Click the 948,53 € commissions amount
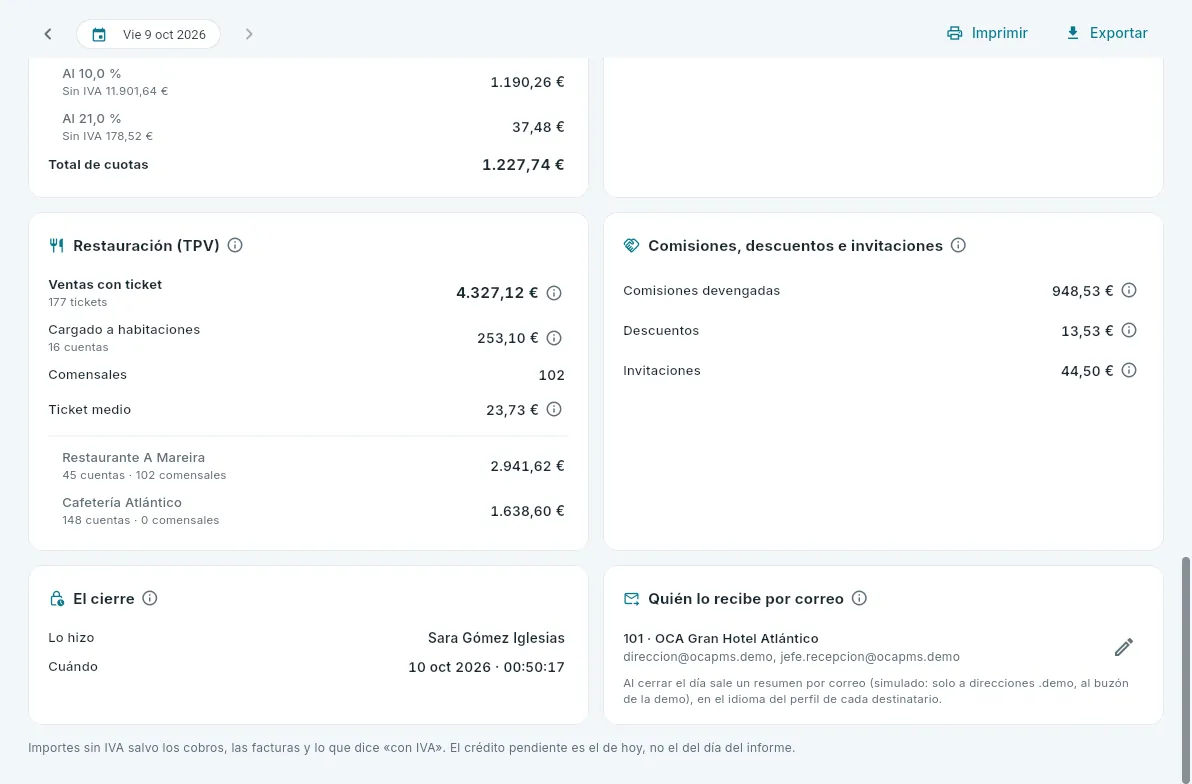This screenshot has height=784, width=1192. tap(1083, 290)
